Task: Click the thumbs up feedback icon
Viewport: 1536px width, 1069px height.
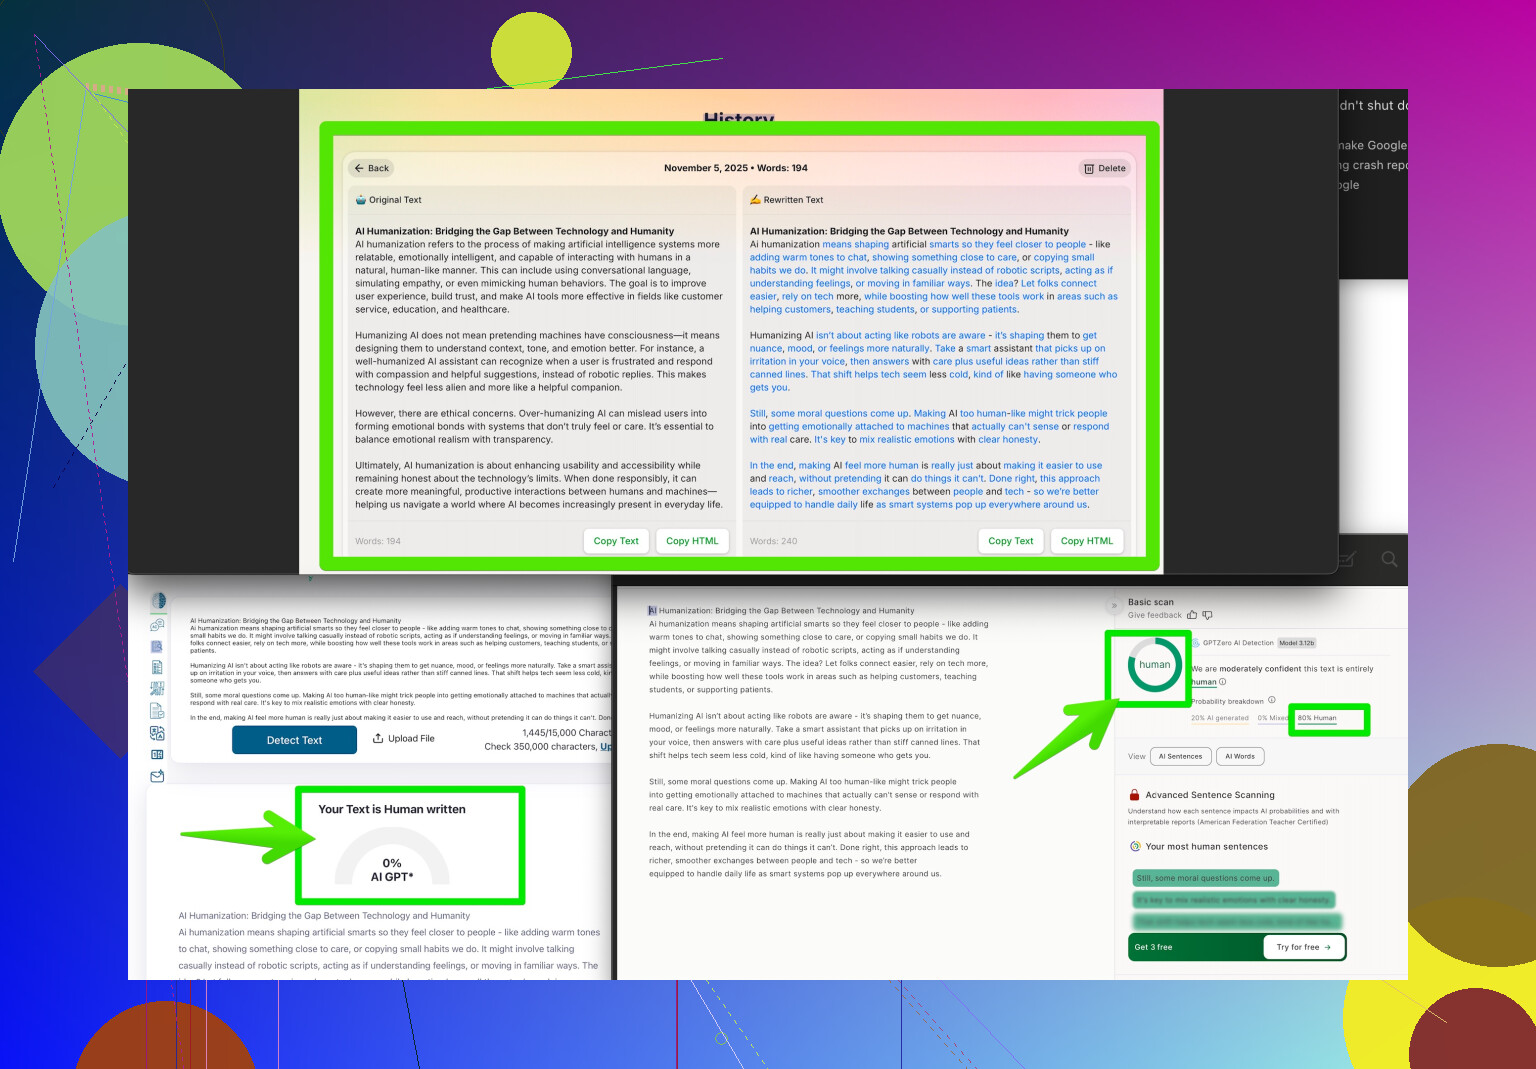Action: (1192, 615)
